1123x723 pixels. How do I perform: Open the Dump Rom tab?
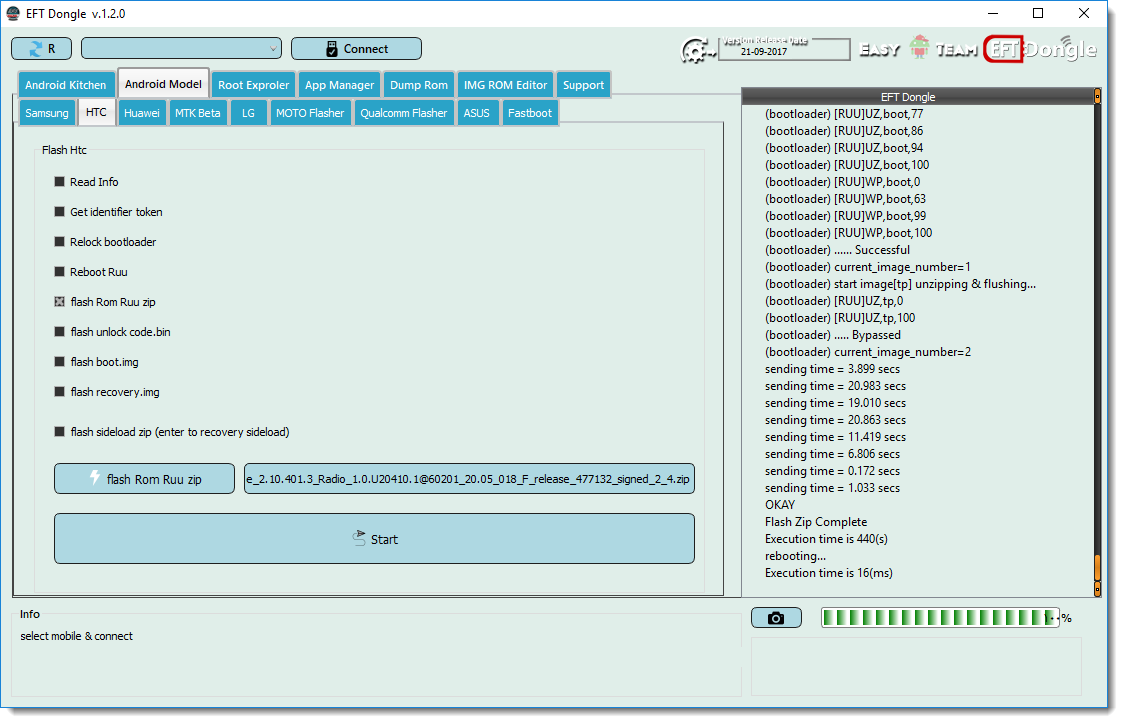(x=418, y=85)
